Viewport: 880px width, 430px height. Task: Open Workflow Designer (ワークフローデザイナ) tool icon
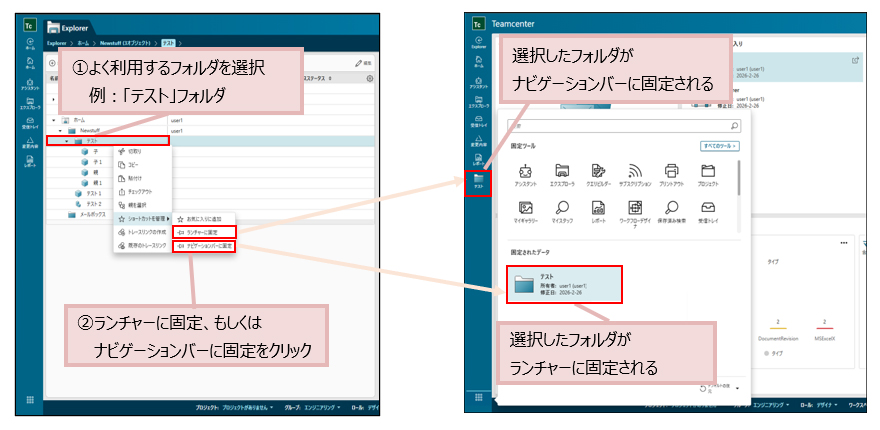635,213
